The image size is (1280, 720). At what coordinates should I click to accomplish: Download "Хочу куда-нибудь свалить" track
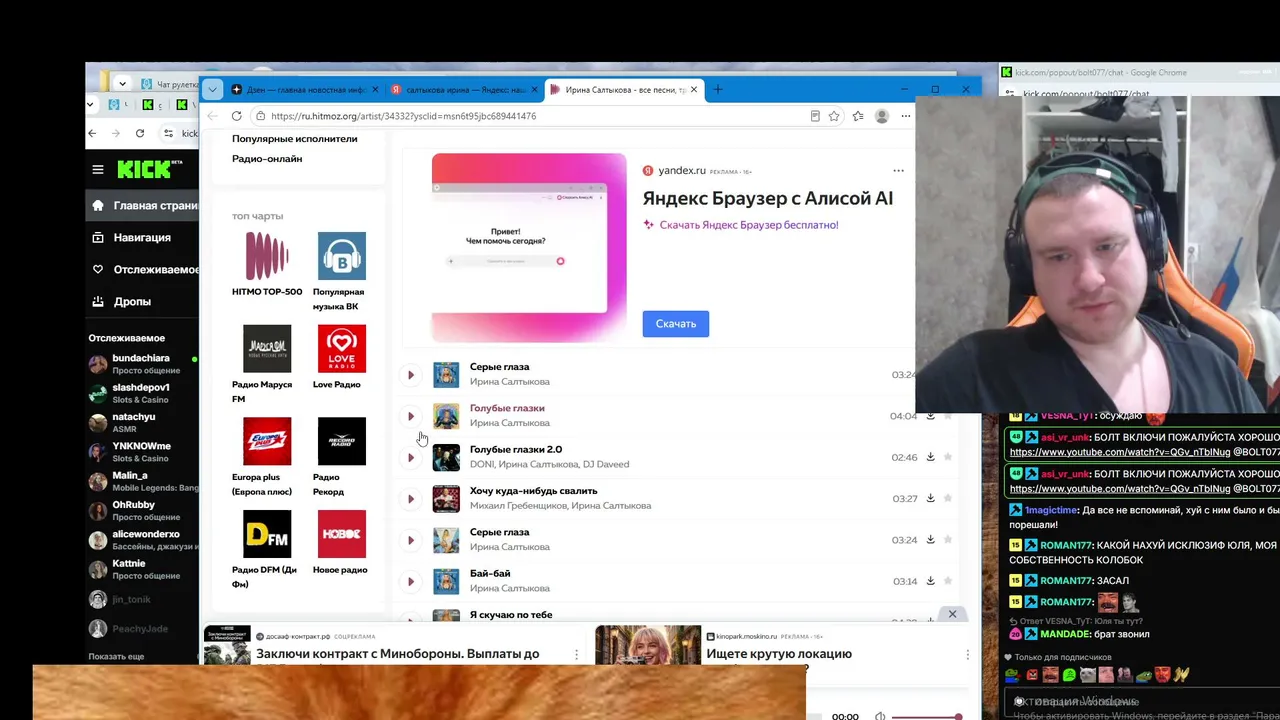pyautogui.click(x=930, y=498)
